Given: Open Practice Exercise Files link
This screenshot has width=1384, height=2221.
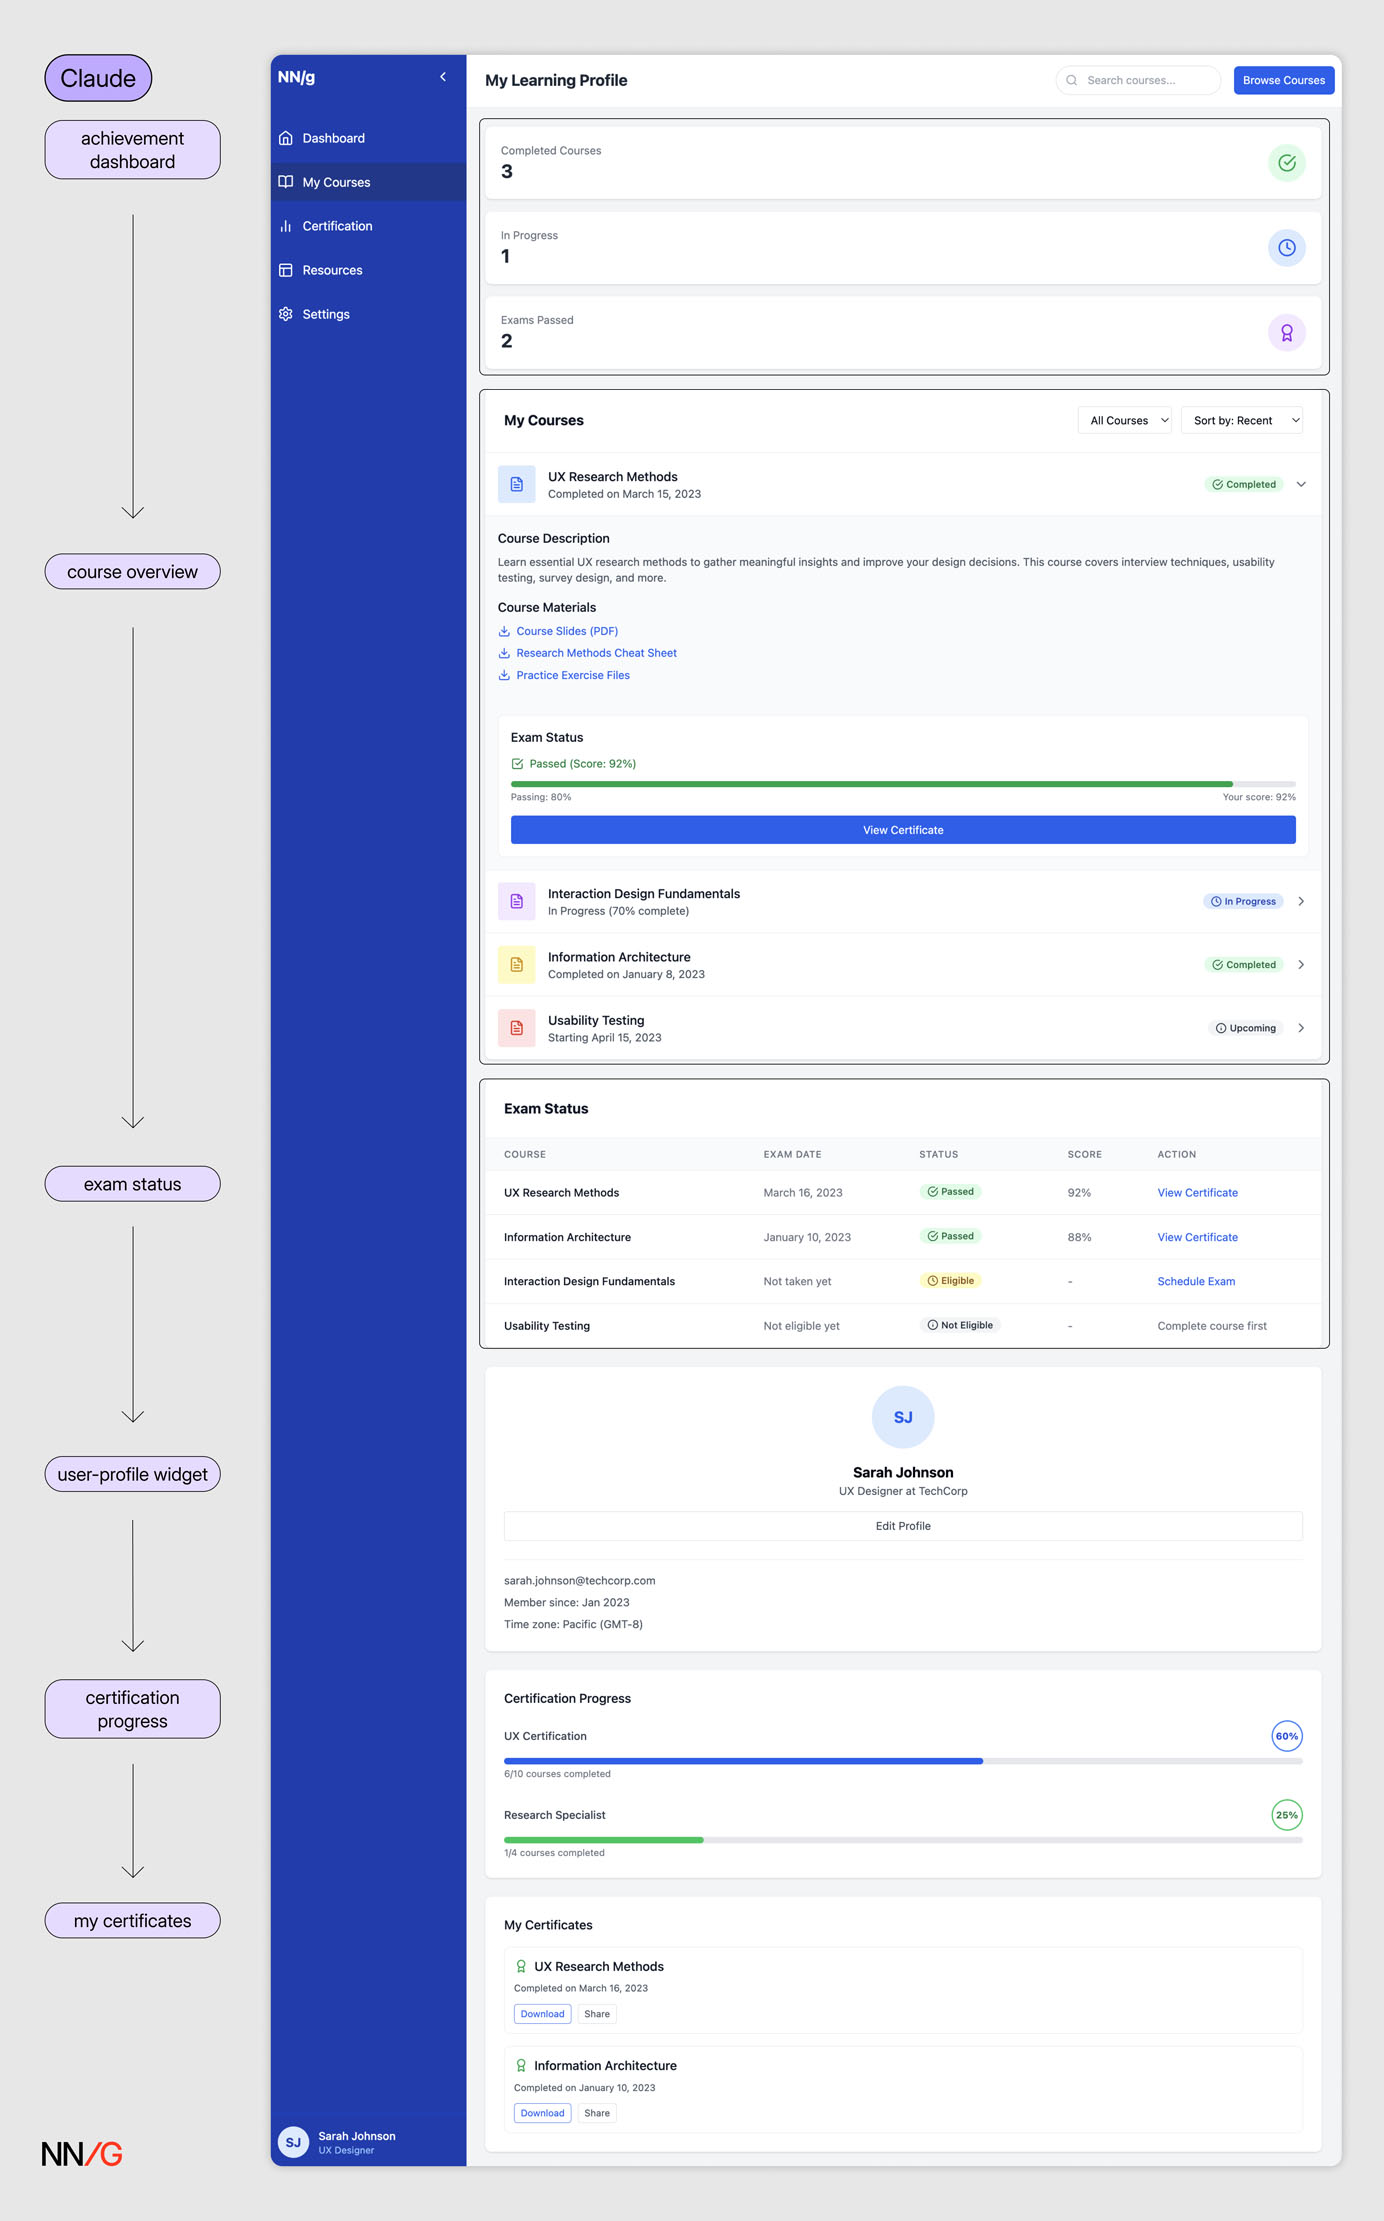Looking at the screenshot, I should click(573, 675).
